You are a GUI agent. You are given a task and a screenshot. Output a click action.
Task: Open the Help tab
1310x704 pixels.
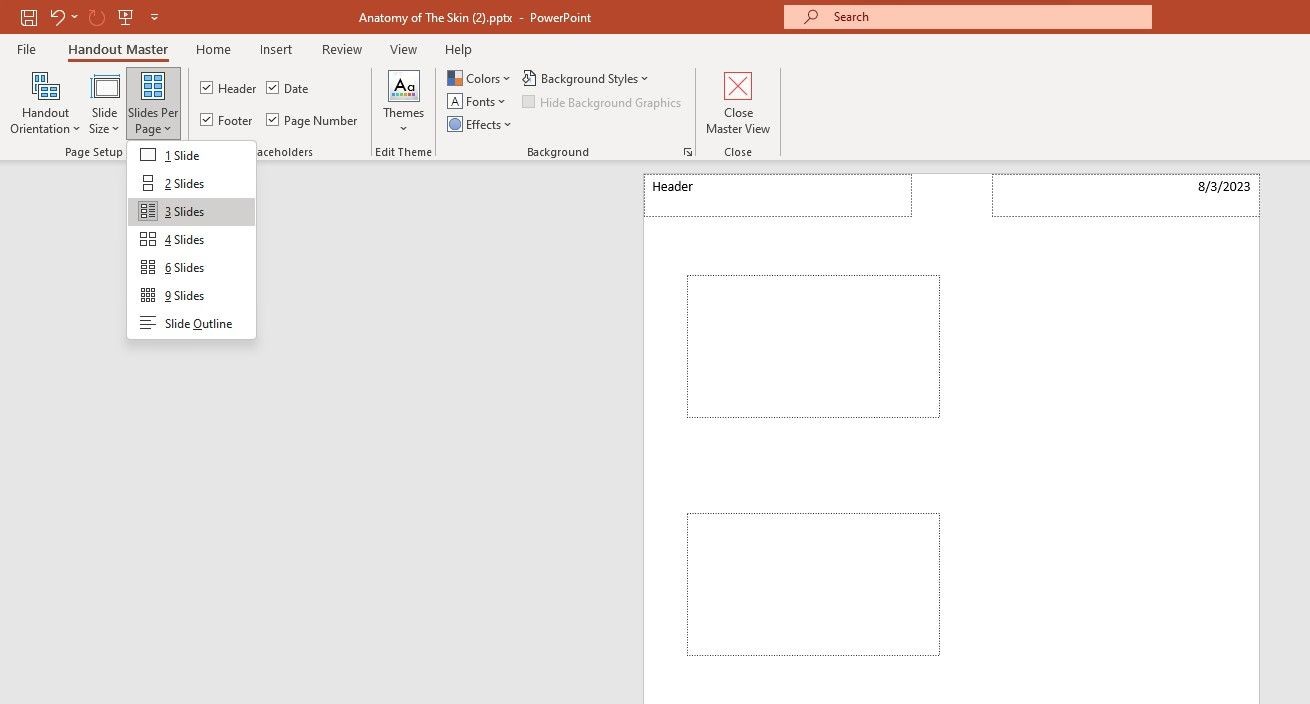[x=458, y=49]
